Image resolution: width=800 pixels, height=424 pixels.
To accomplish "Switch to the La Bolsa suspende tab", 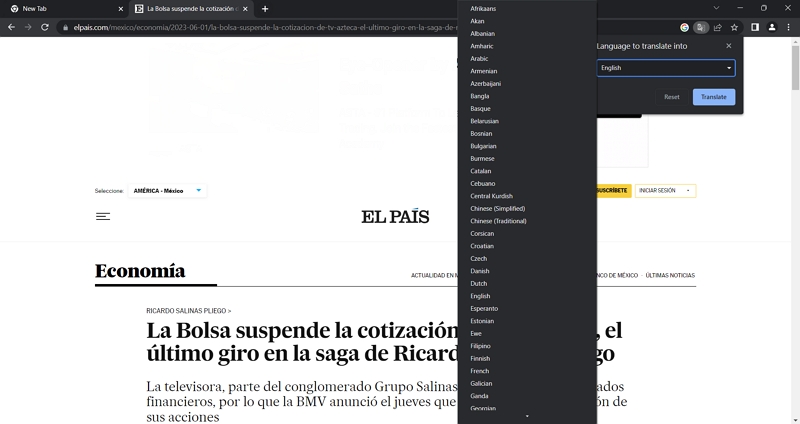I will click(x=191, y=9).
